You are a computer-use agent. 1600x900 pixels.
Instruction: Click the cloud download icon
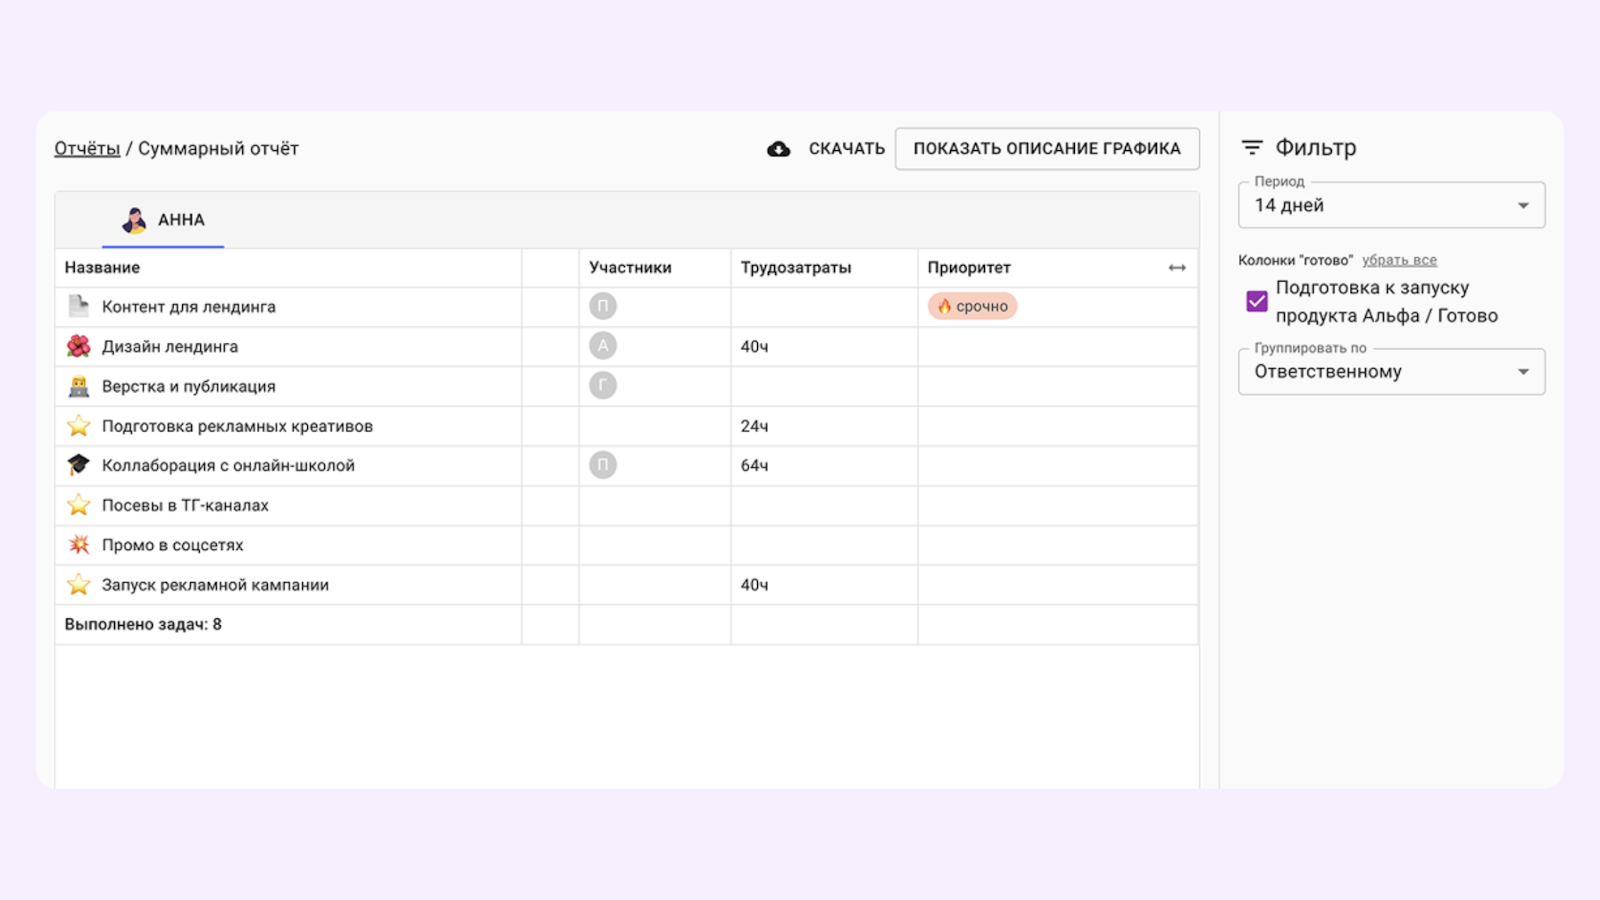point(778,149)
